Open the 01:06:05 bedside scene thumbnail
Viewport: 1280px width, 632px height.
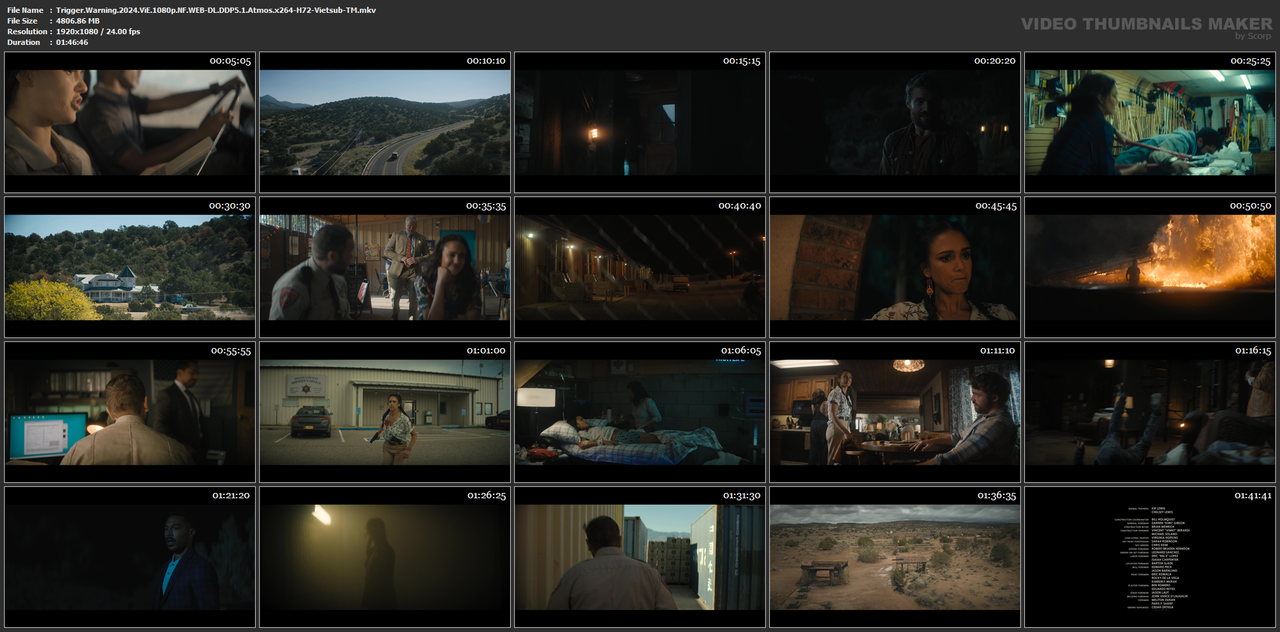pos(640,412)
